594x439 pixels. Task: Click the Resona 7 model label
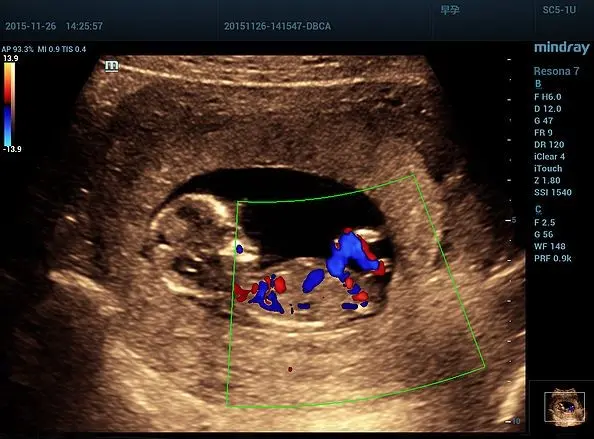coord(556,71)
